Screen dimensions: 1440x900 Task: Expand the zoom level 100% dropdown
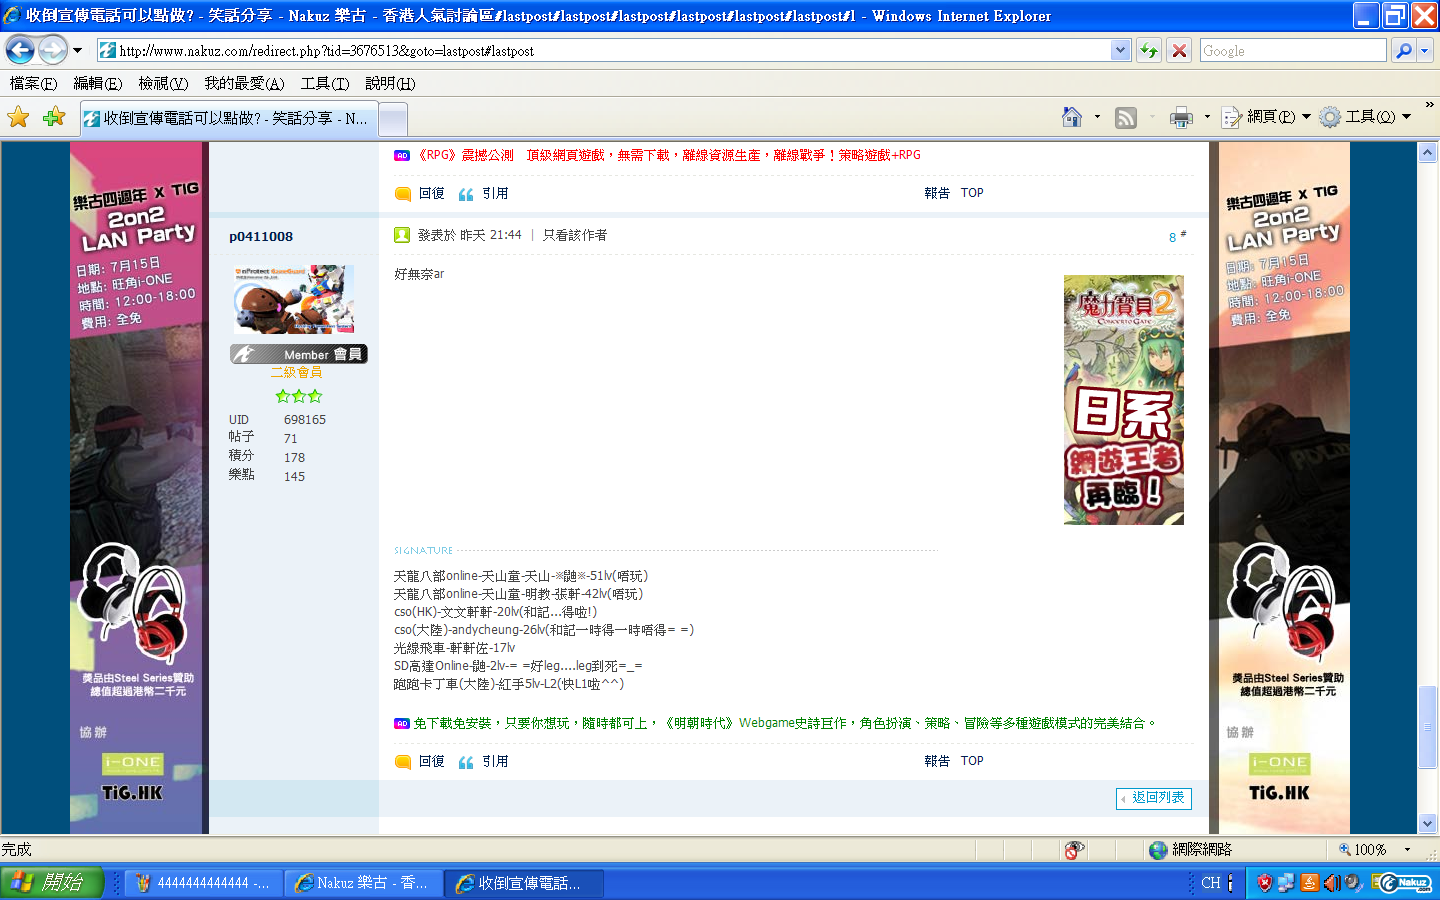tap(1407, 850)
